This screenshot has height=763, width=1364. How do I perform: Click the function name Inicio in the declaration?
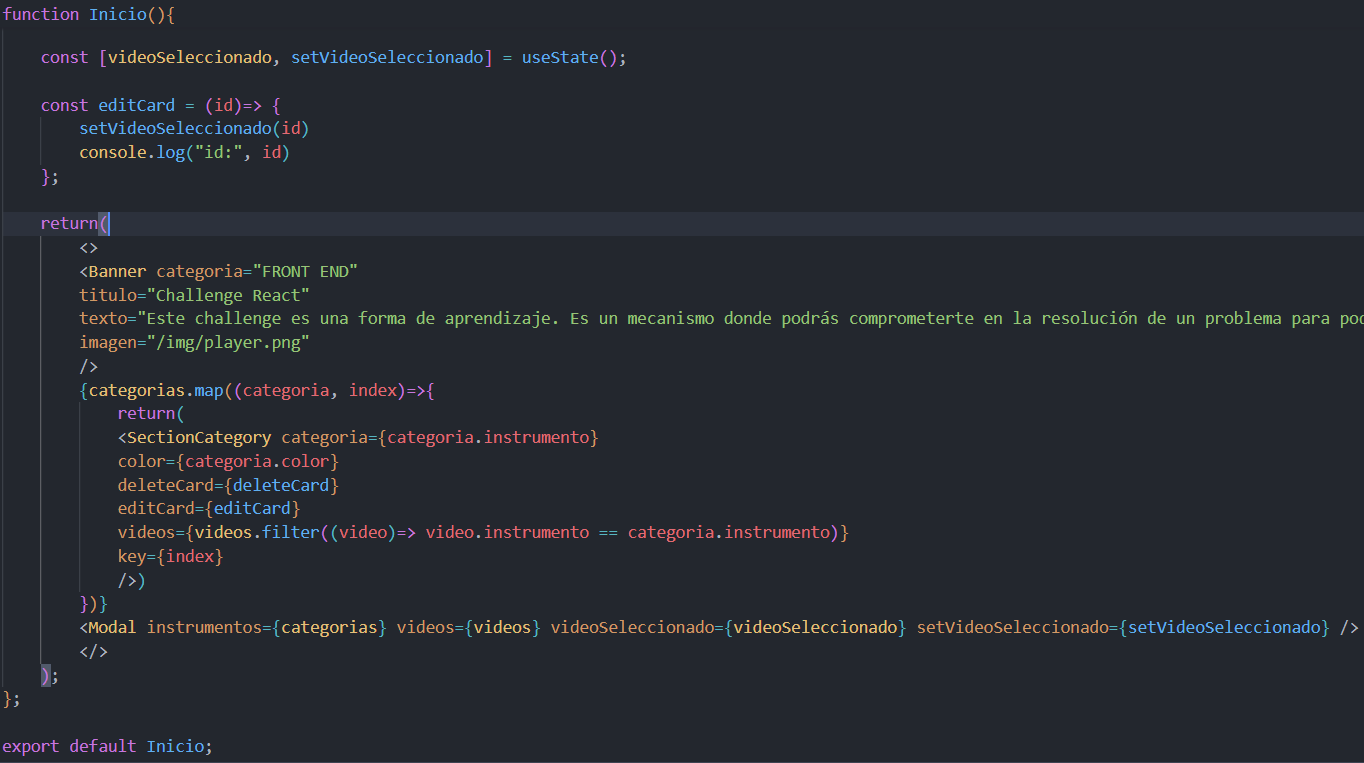click(117, 14)
